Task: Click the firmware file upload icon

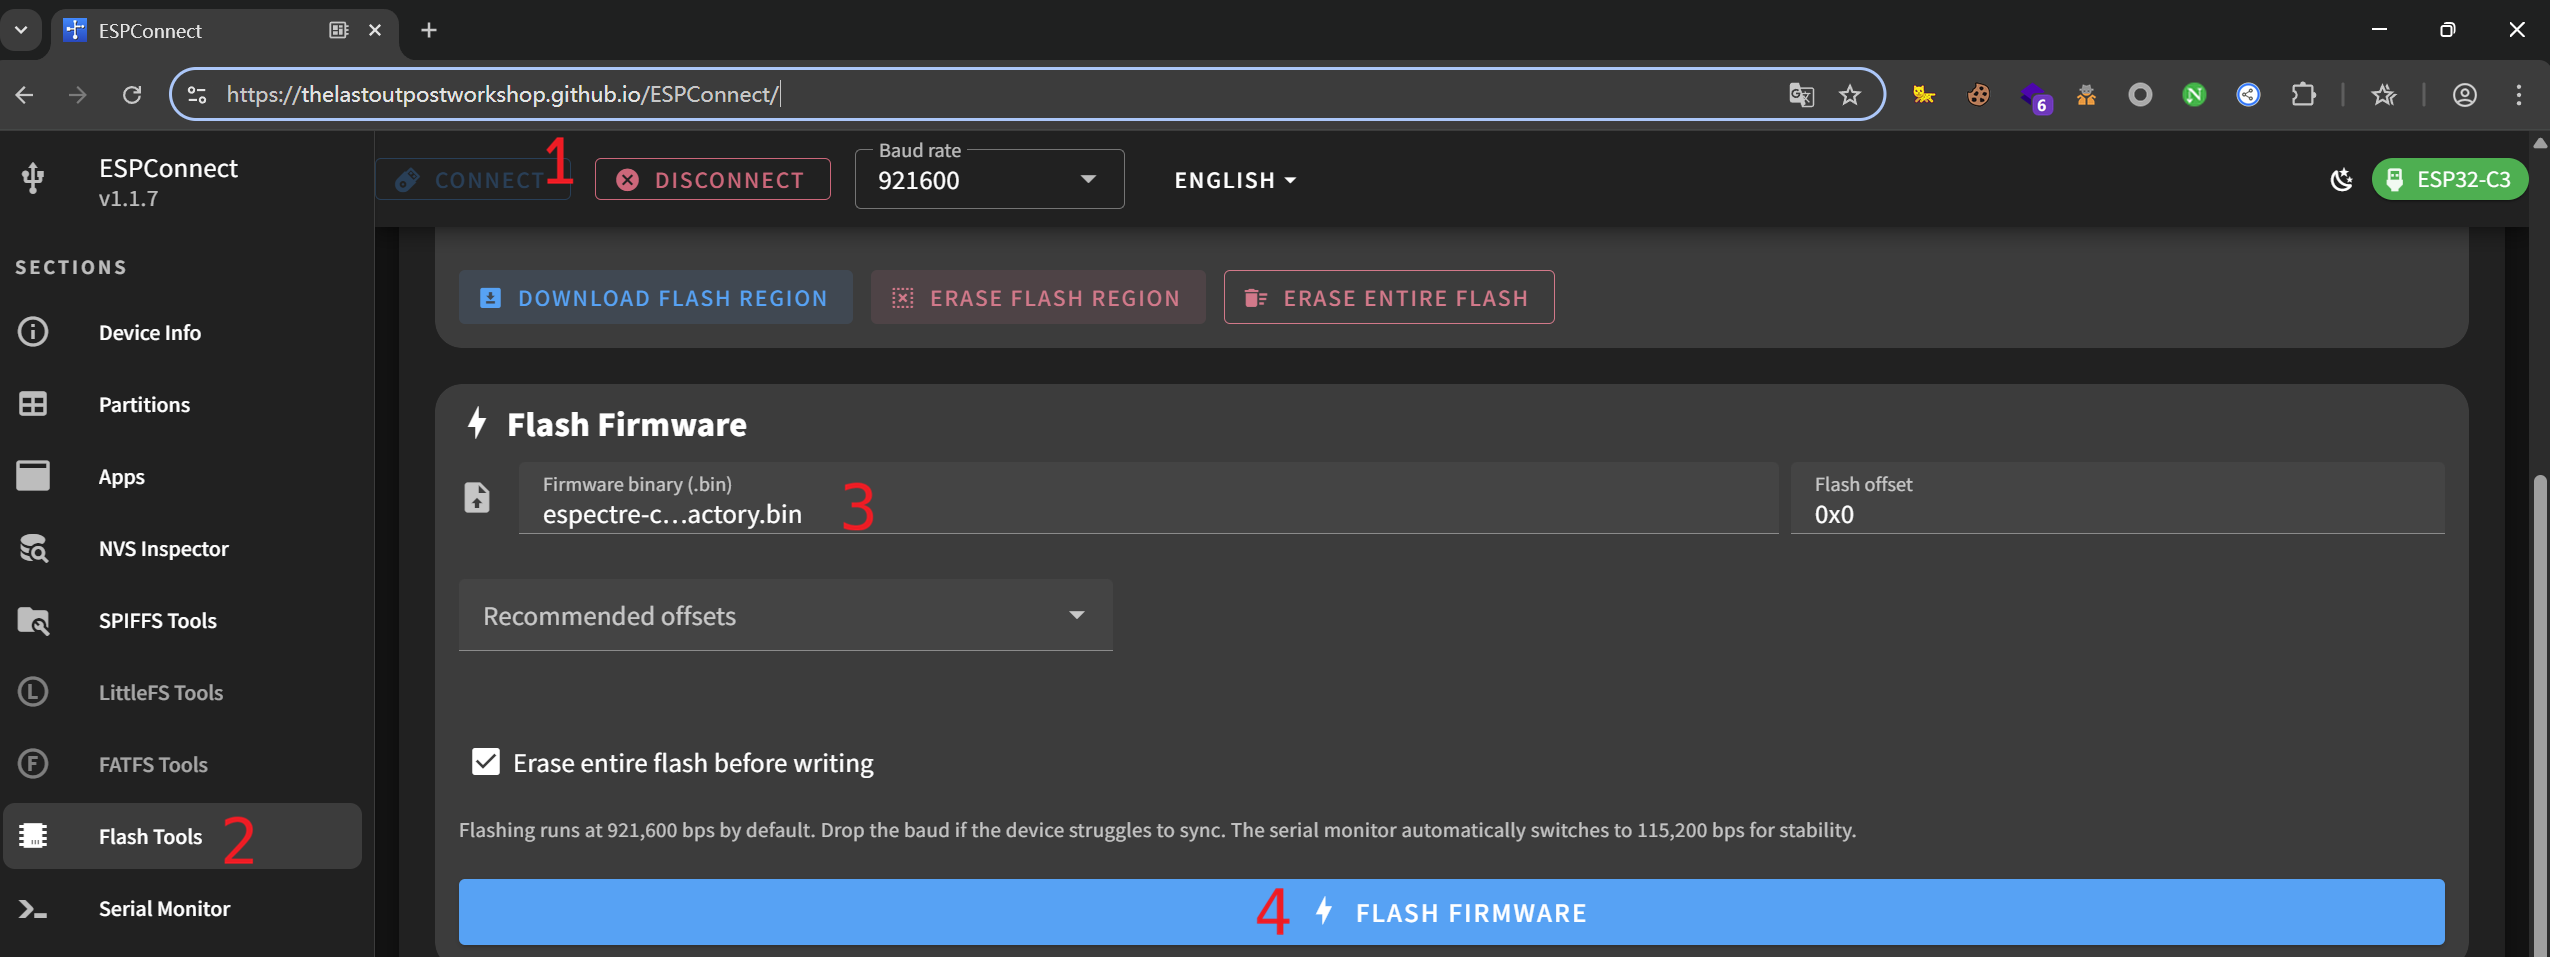Action: [477, 497]
